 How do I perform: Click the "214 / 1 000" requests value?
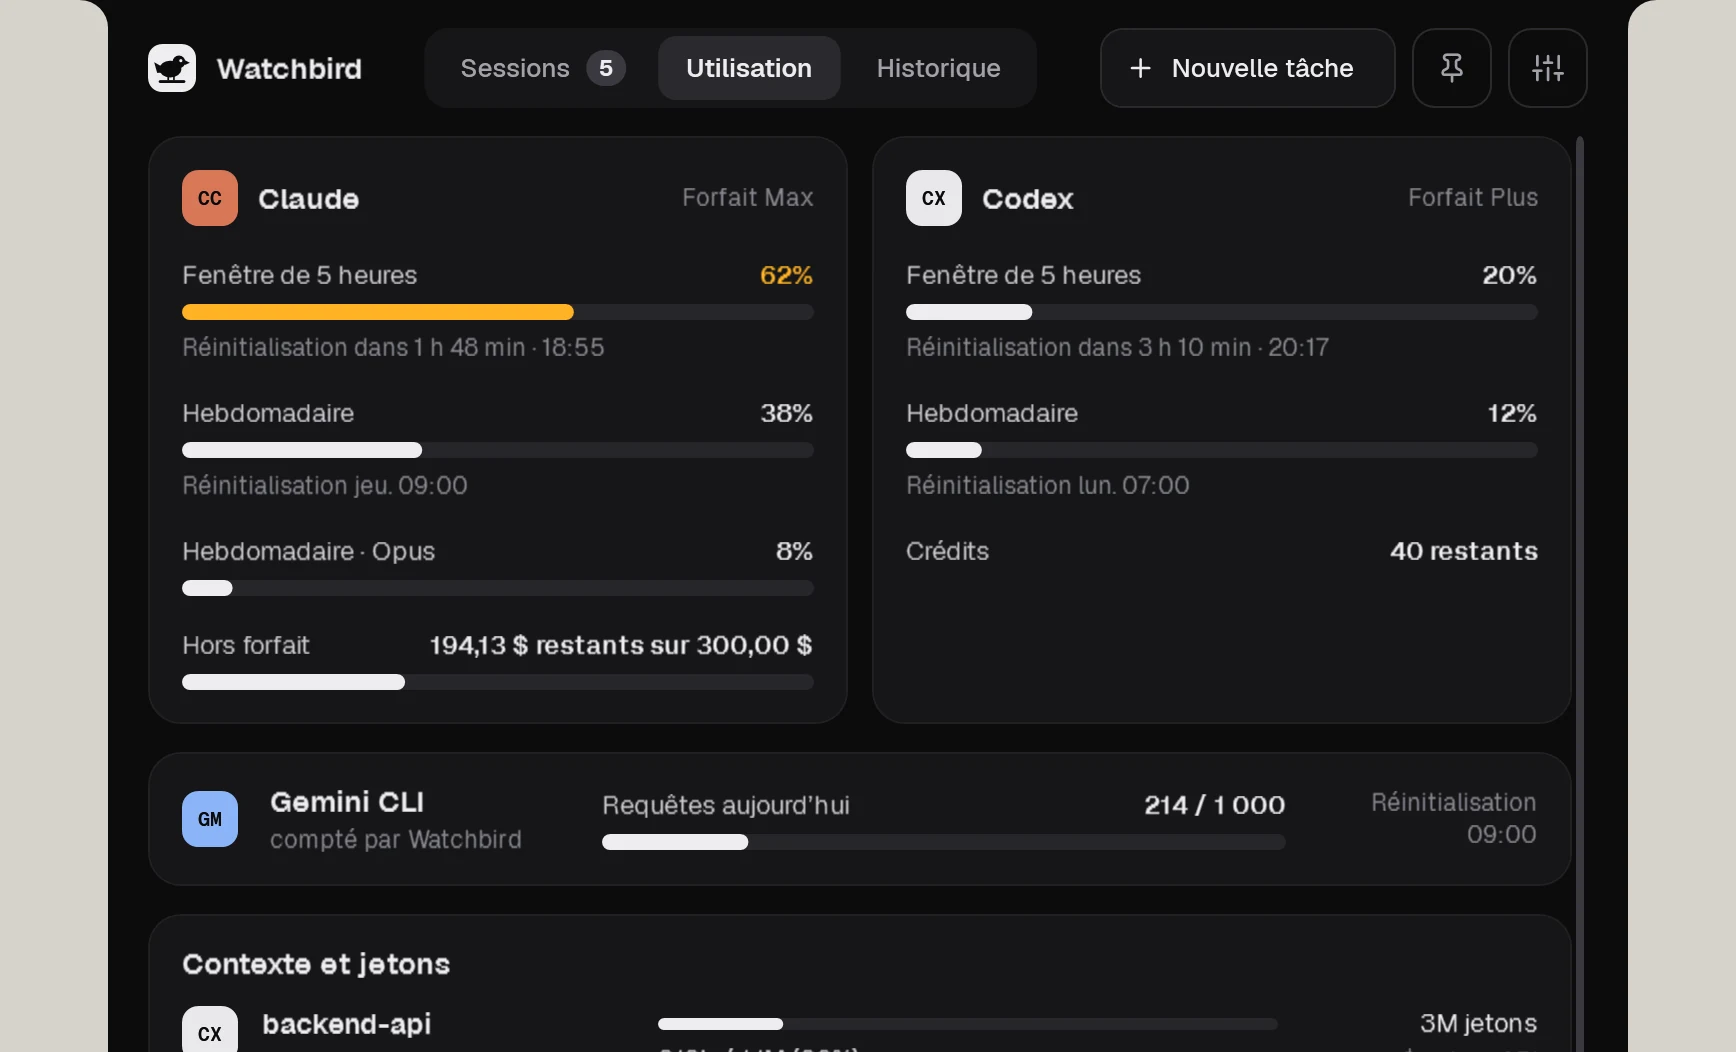tap(1215, 805)
